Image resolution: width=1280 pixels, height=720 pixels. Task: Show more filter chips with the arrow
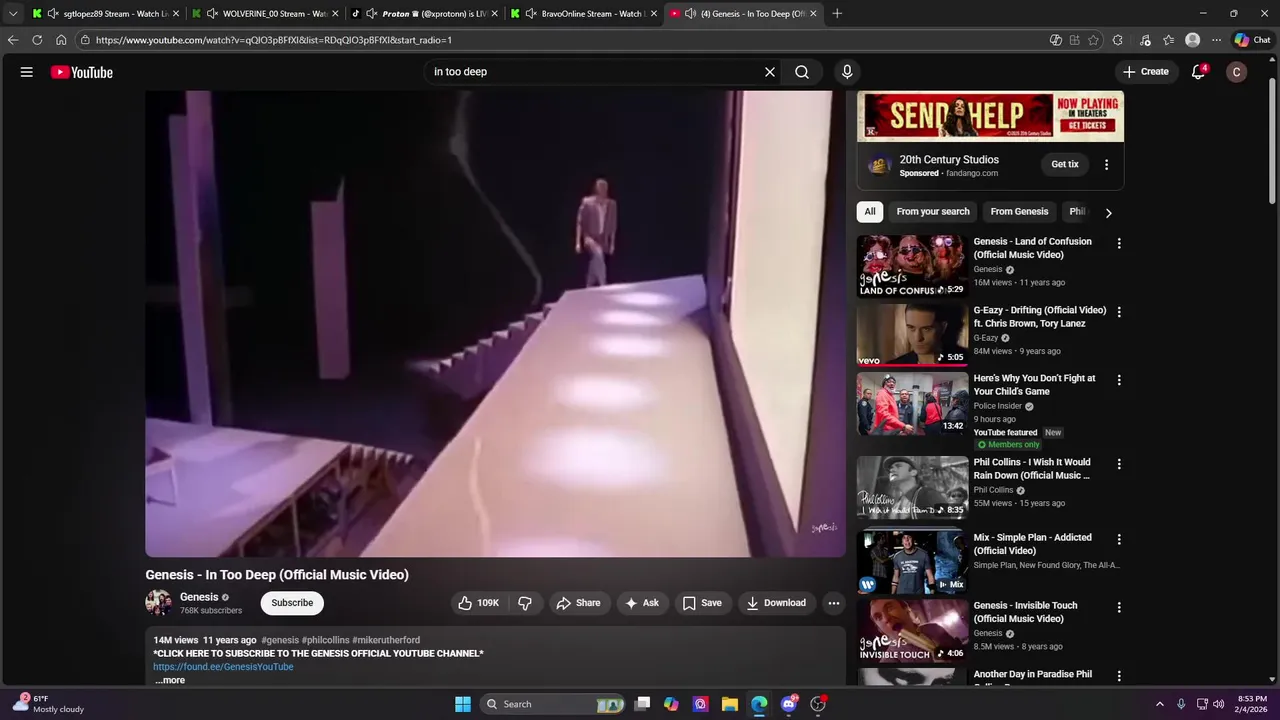(1108, 212)
